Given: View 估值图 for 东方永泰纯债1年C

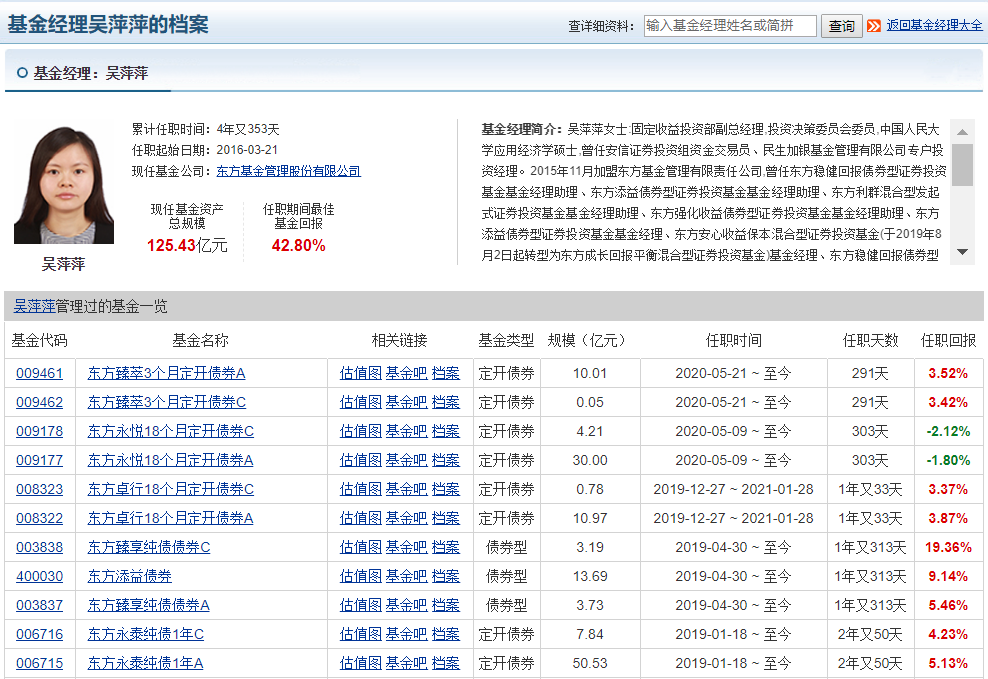Looking at the screenshot, I should [x=360, y=634].
